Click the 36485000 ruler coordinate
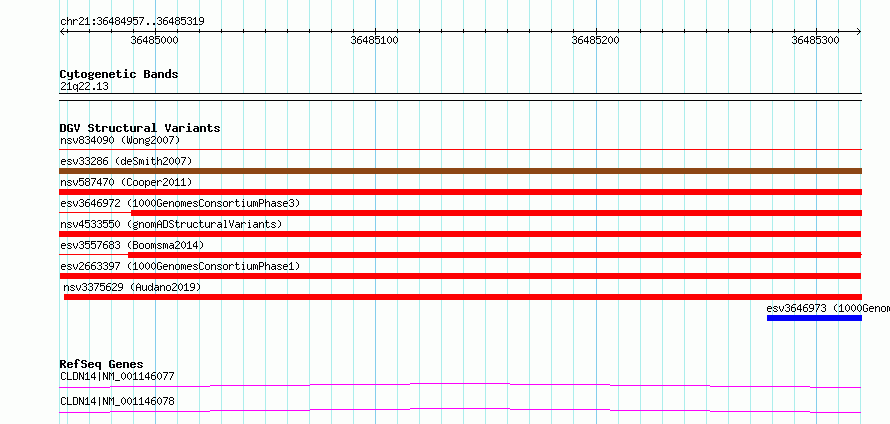The height and width of the screenshot is (424, 890). 154,40
